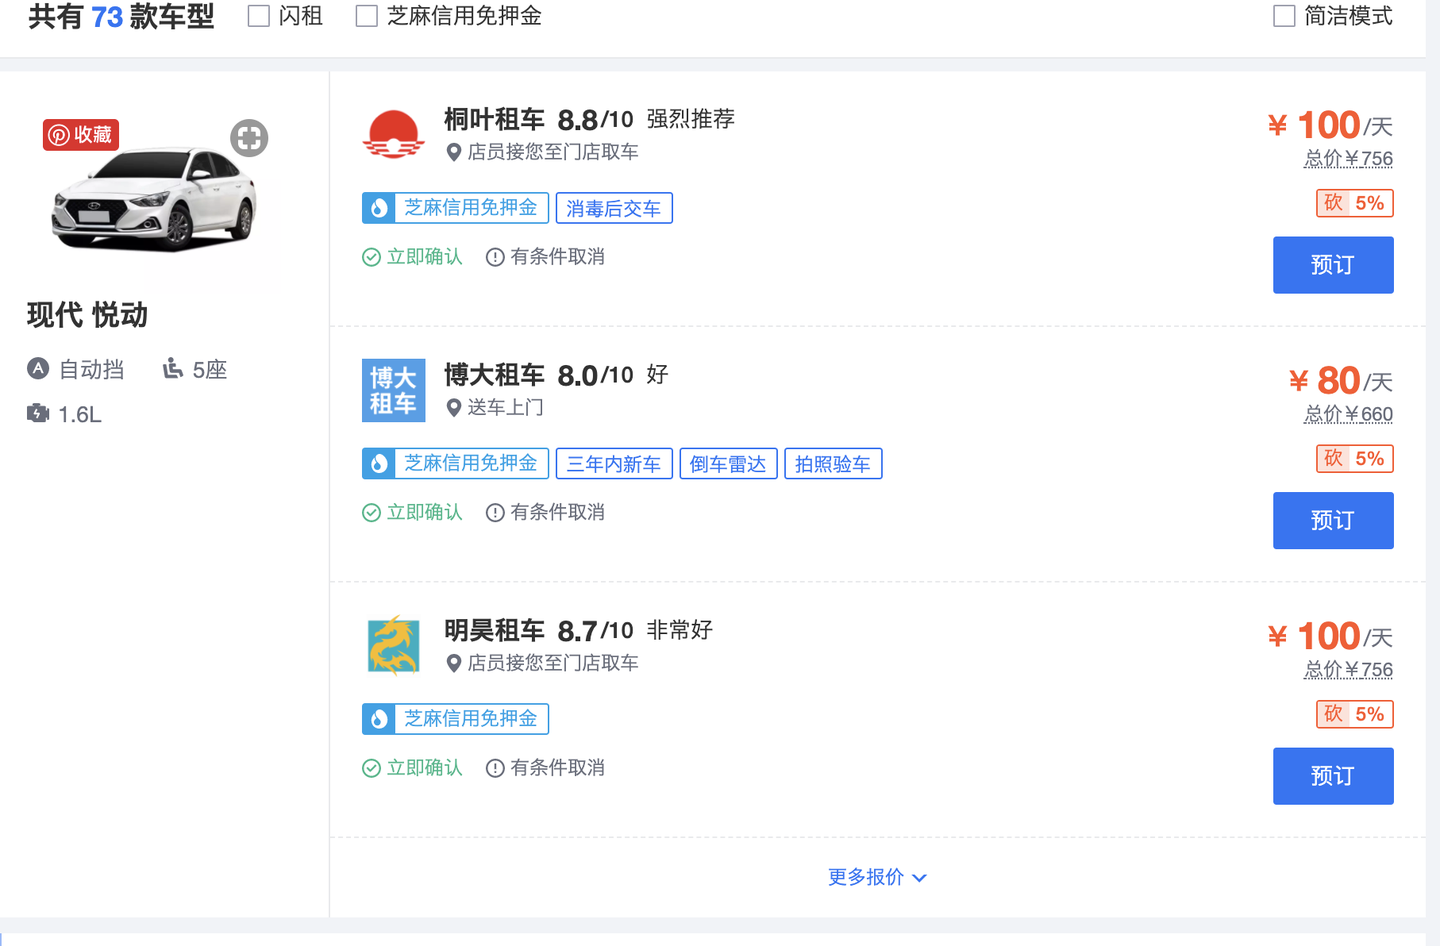
Task: Expand 更多报价 to show more quotes
Action: (x=877, y=877)
